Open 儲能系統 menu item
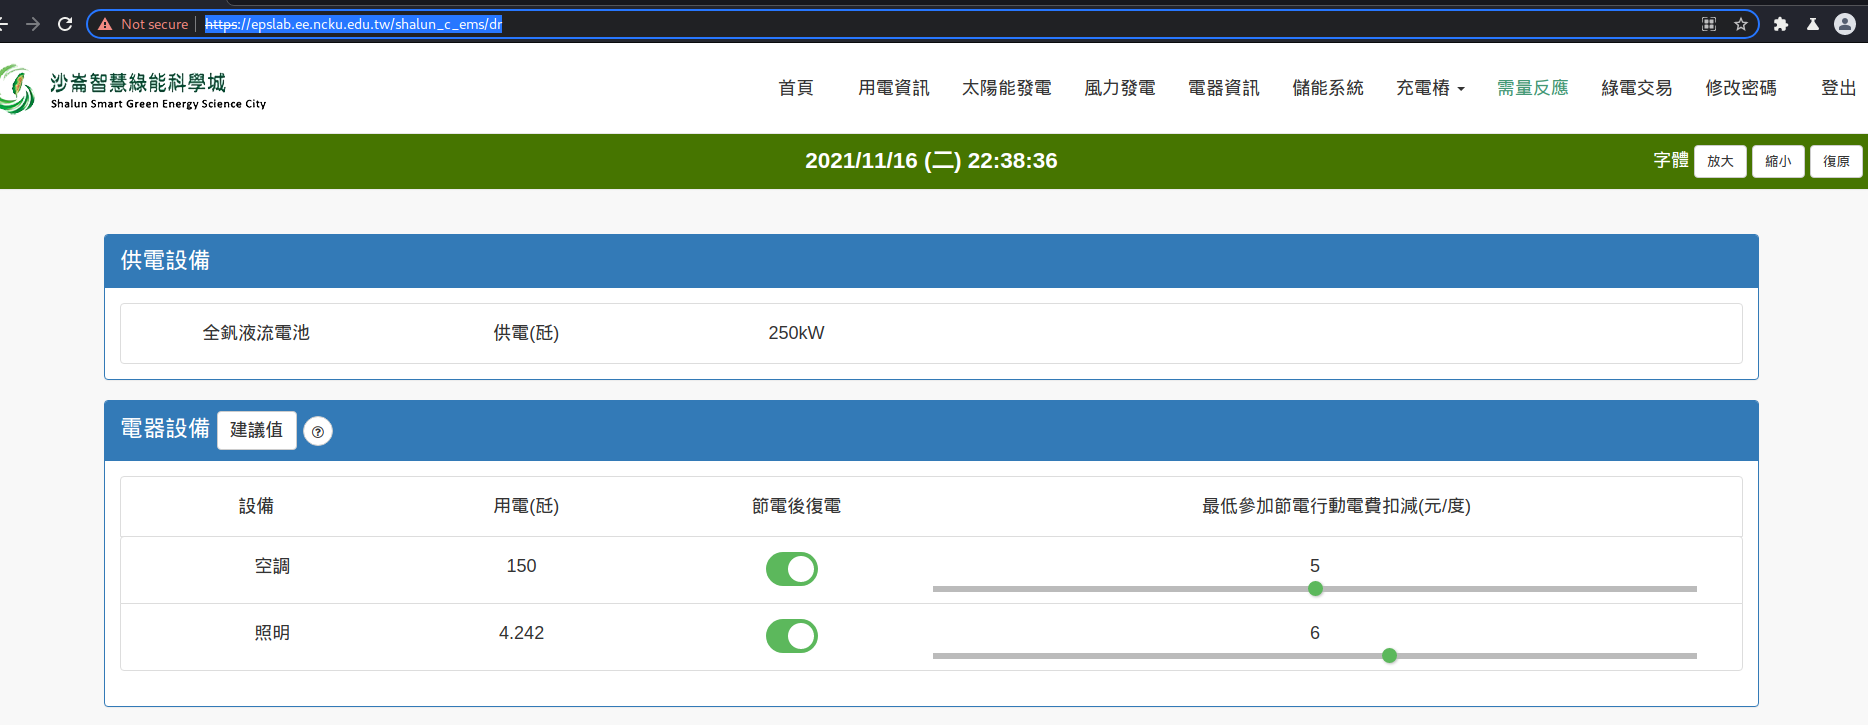 coord(1328,88)
